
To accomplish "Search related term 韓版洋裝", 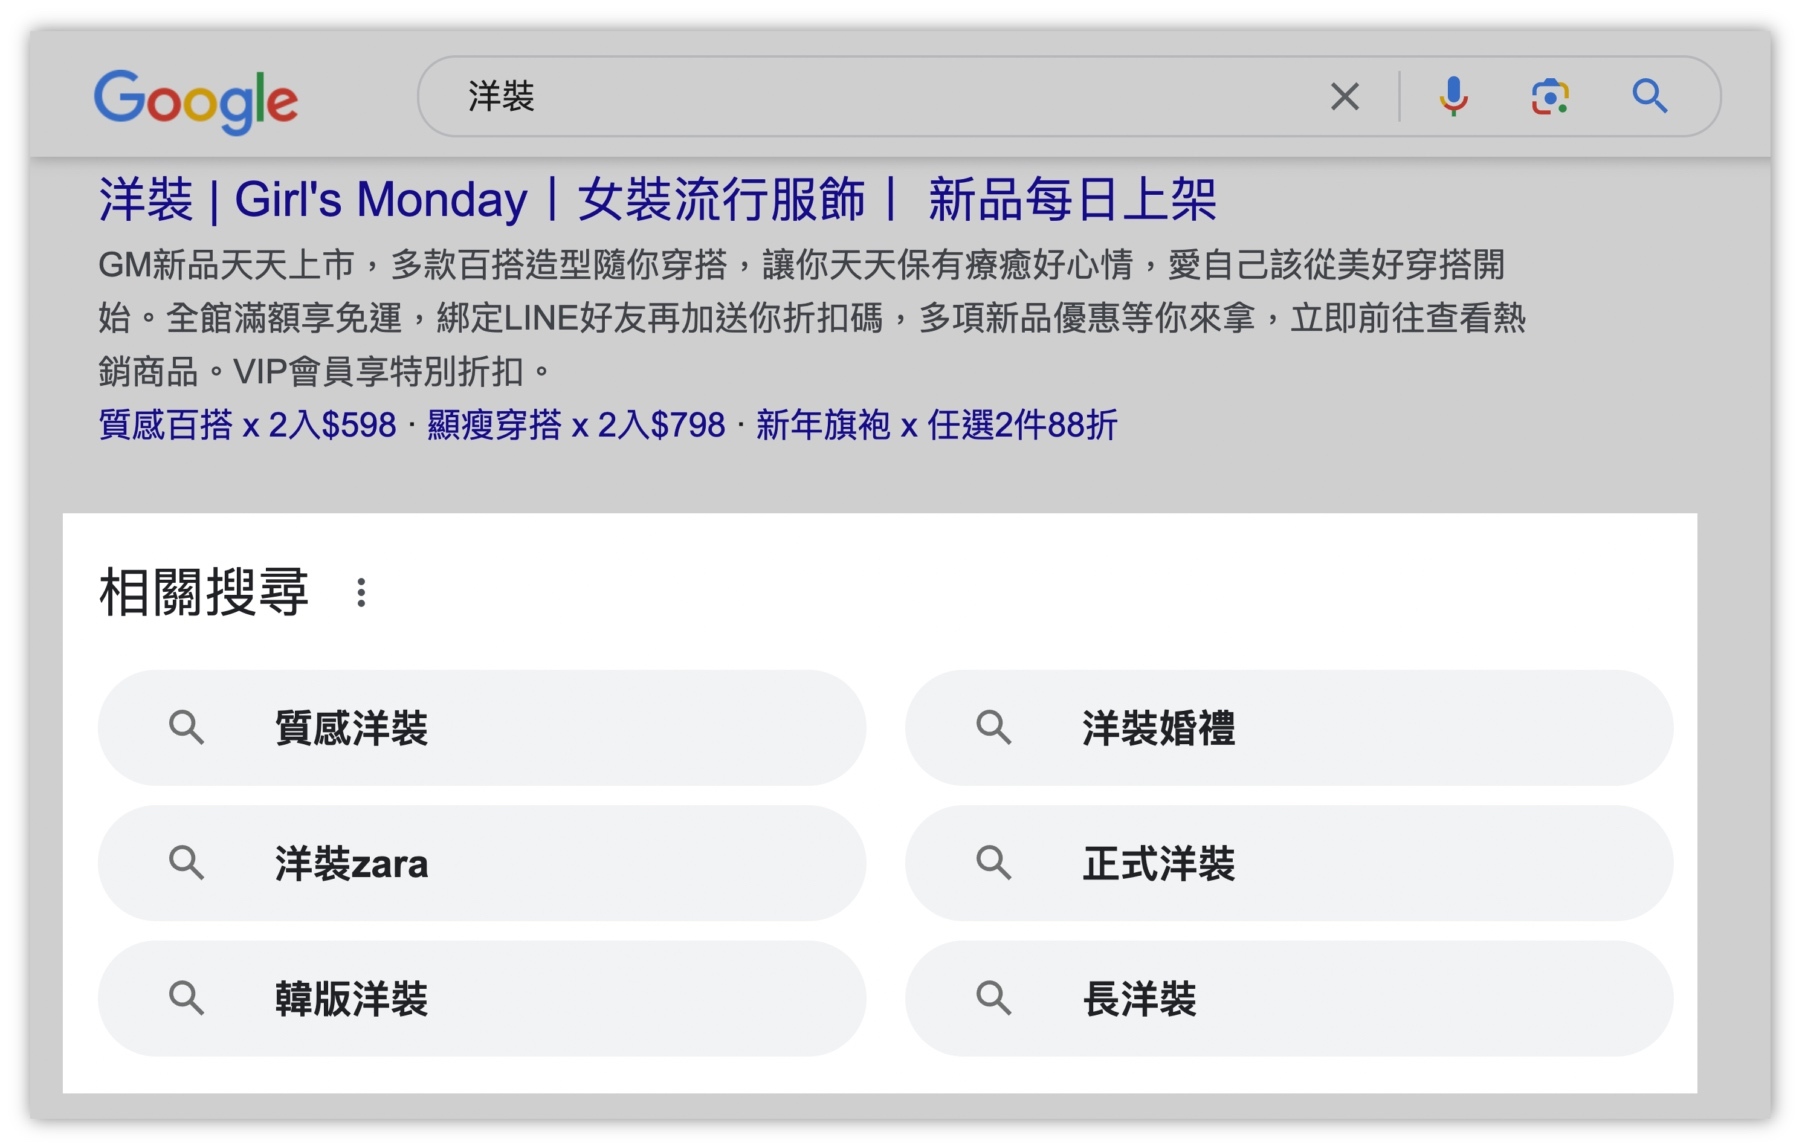I will 482,998.
